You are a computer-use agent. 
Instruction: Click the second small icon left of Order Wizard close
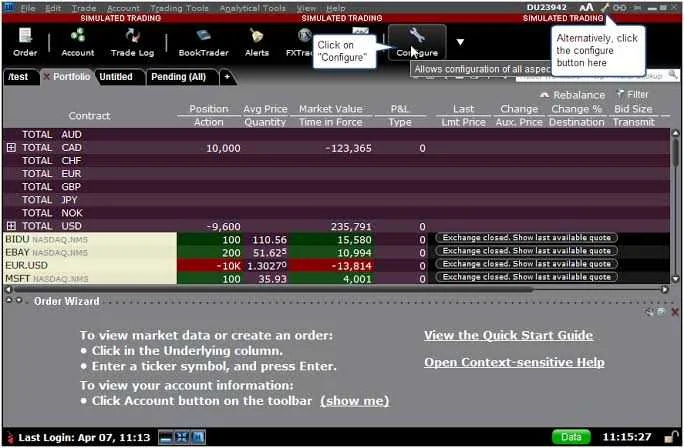pyautogui.click(x=661, y=312)
